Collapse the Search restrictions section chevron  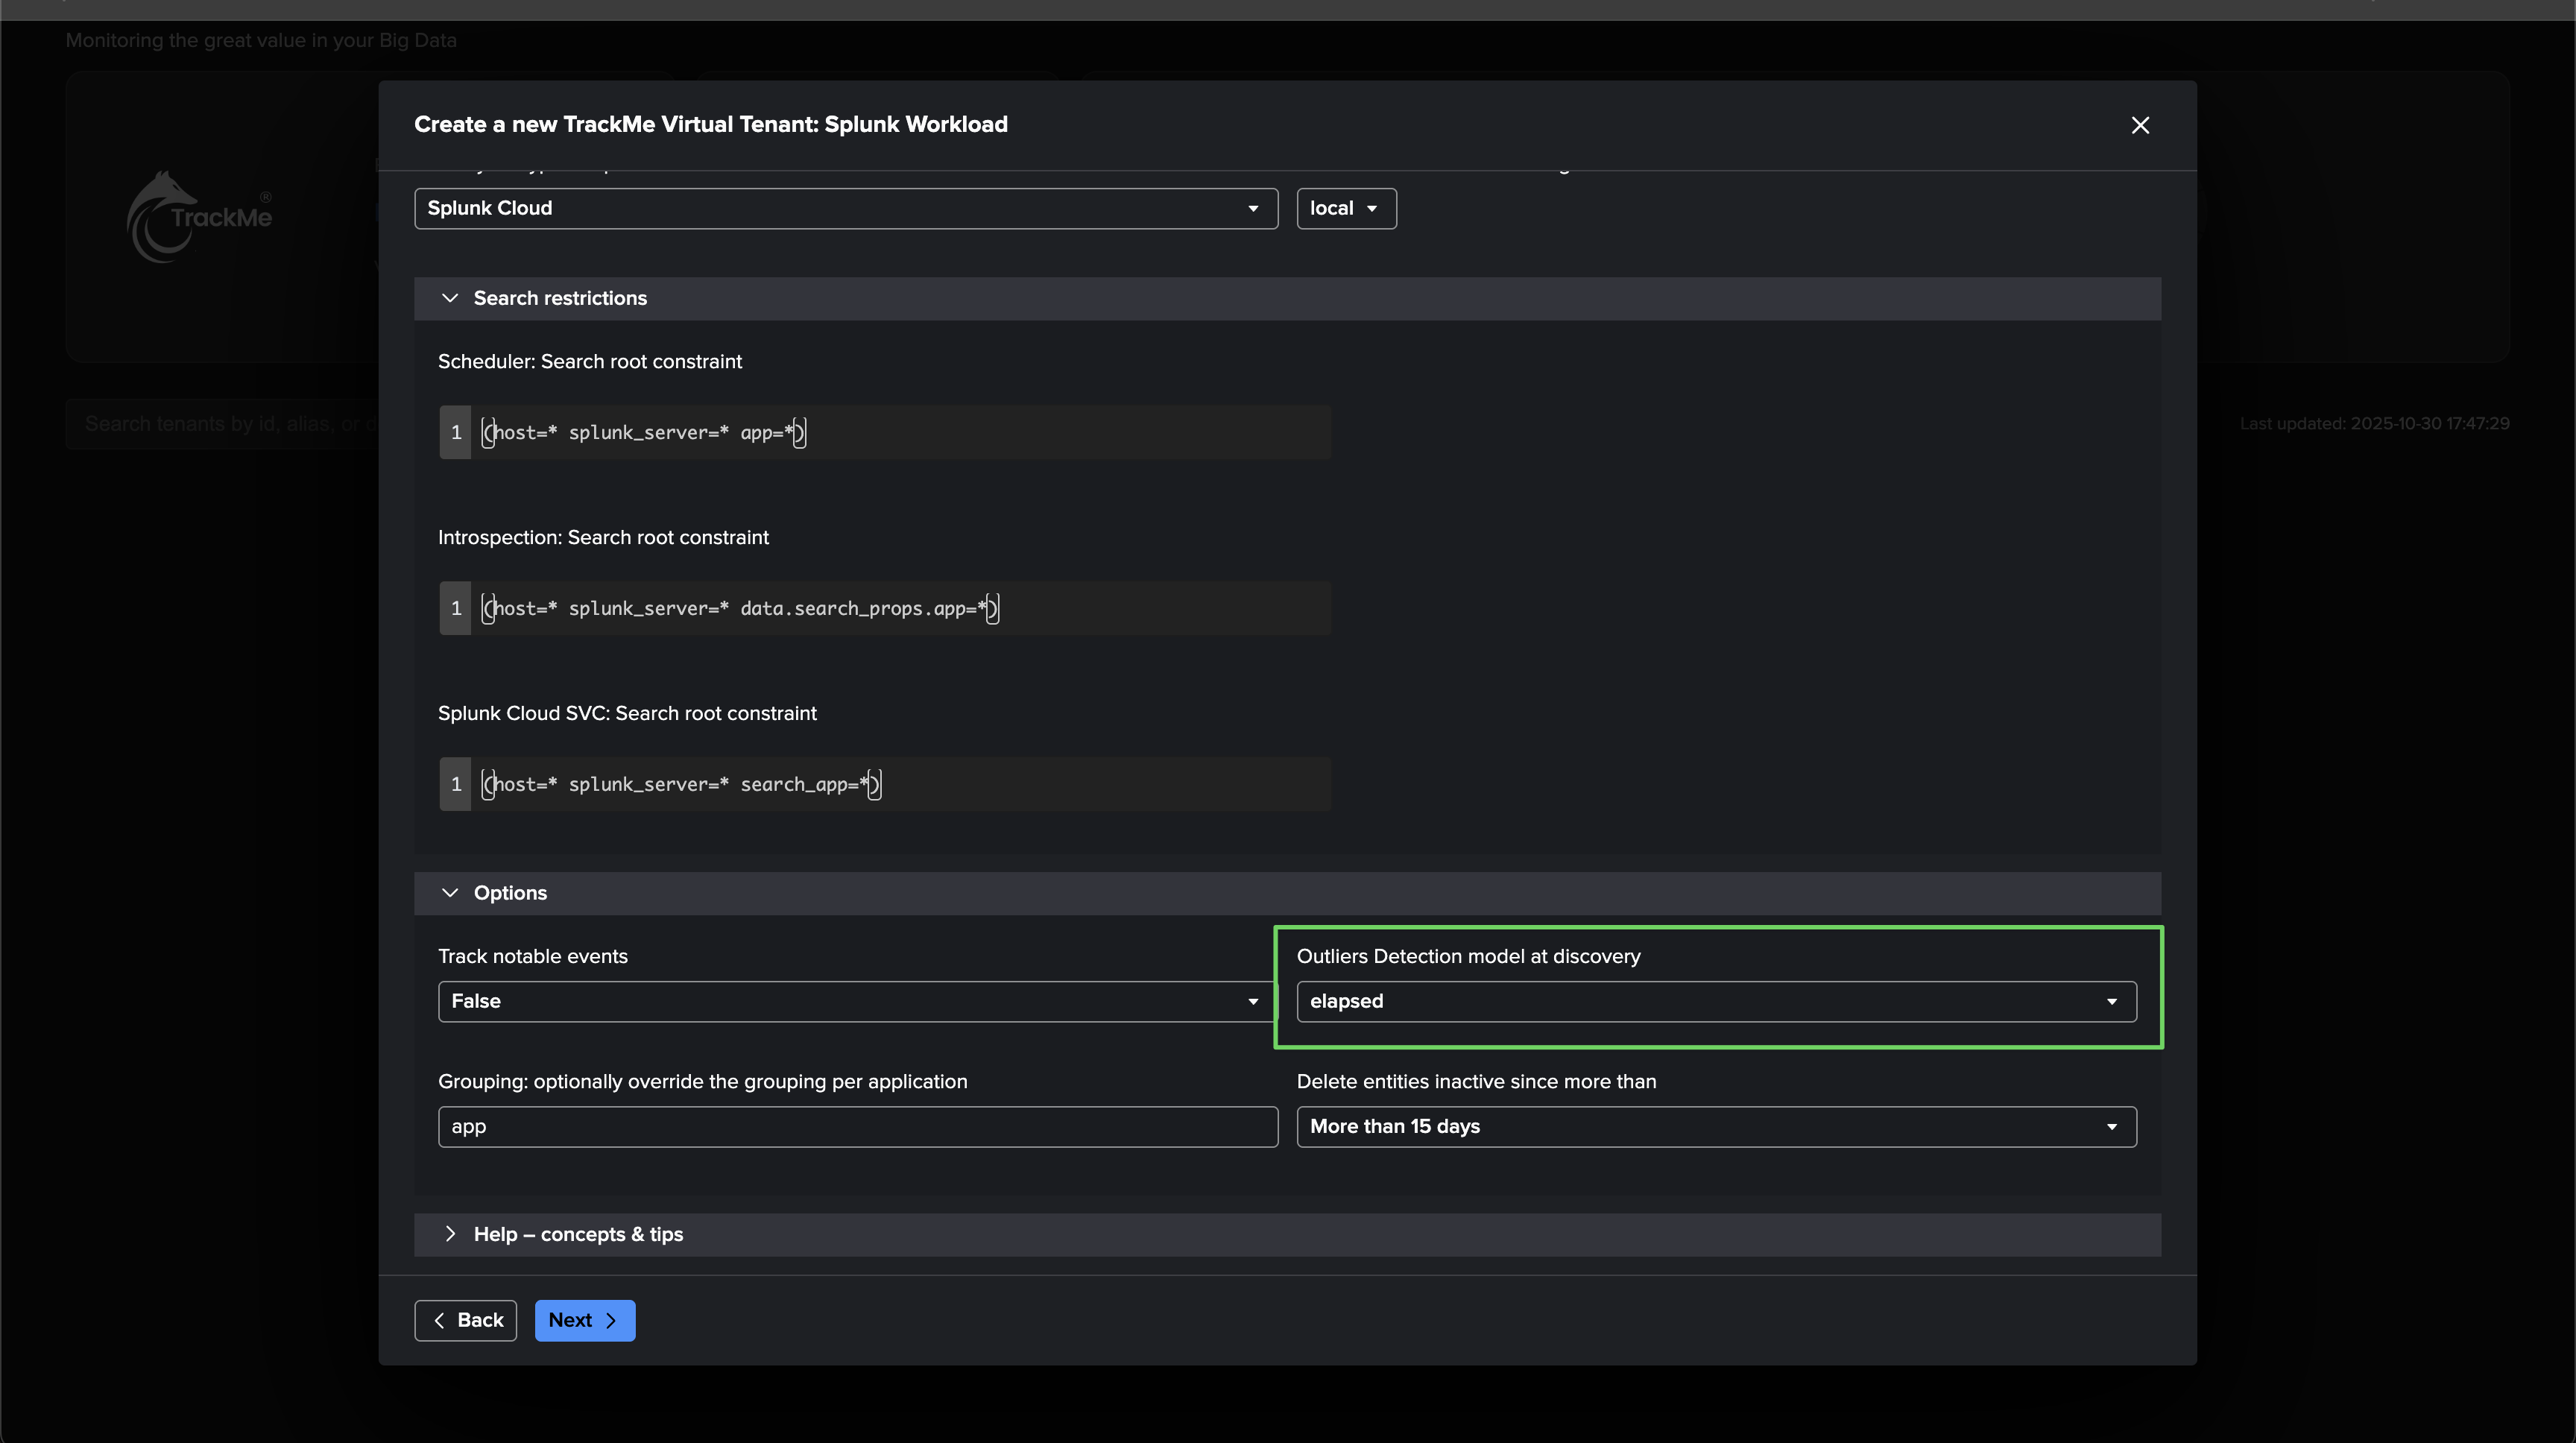(450, 298)
